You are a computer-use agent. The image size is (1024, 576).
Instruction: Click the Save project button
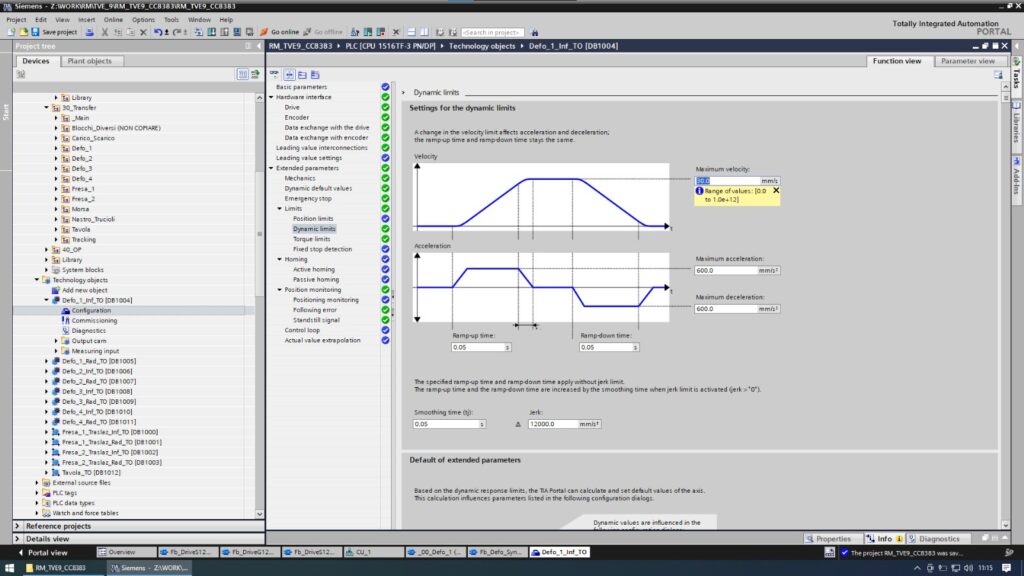coord(54,32)
